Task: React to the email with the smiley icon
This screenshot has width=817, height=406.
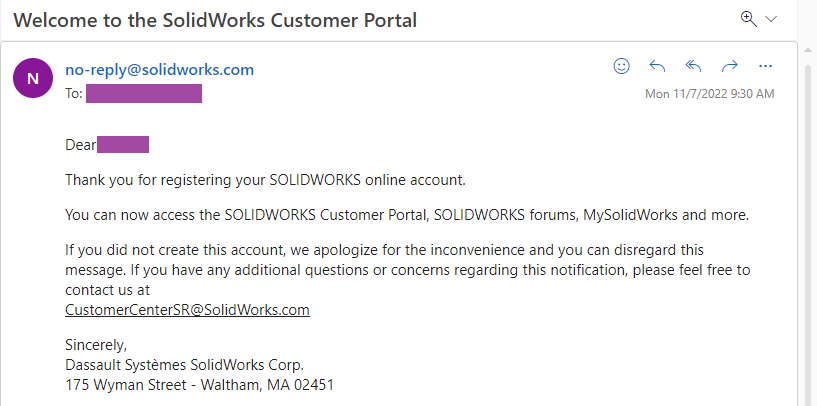Action: pyautogui.click(x=621, y=66)
